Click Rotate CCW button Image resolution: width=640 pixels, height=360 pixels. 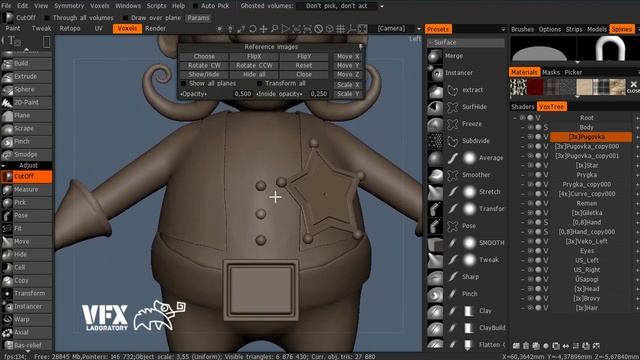tap(254, 65)
